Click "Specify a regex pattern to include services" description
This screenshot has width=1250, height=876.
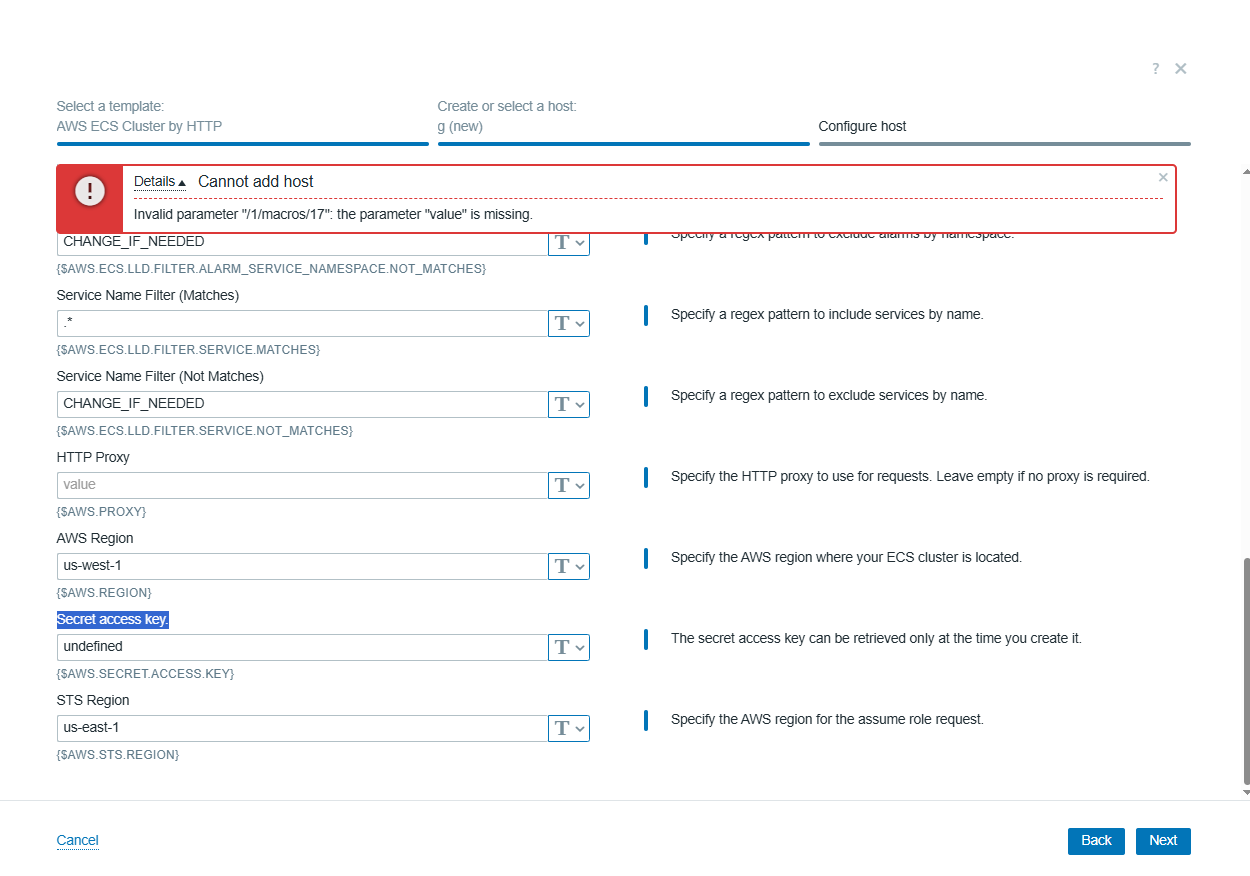tap(827, 315)
